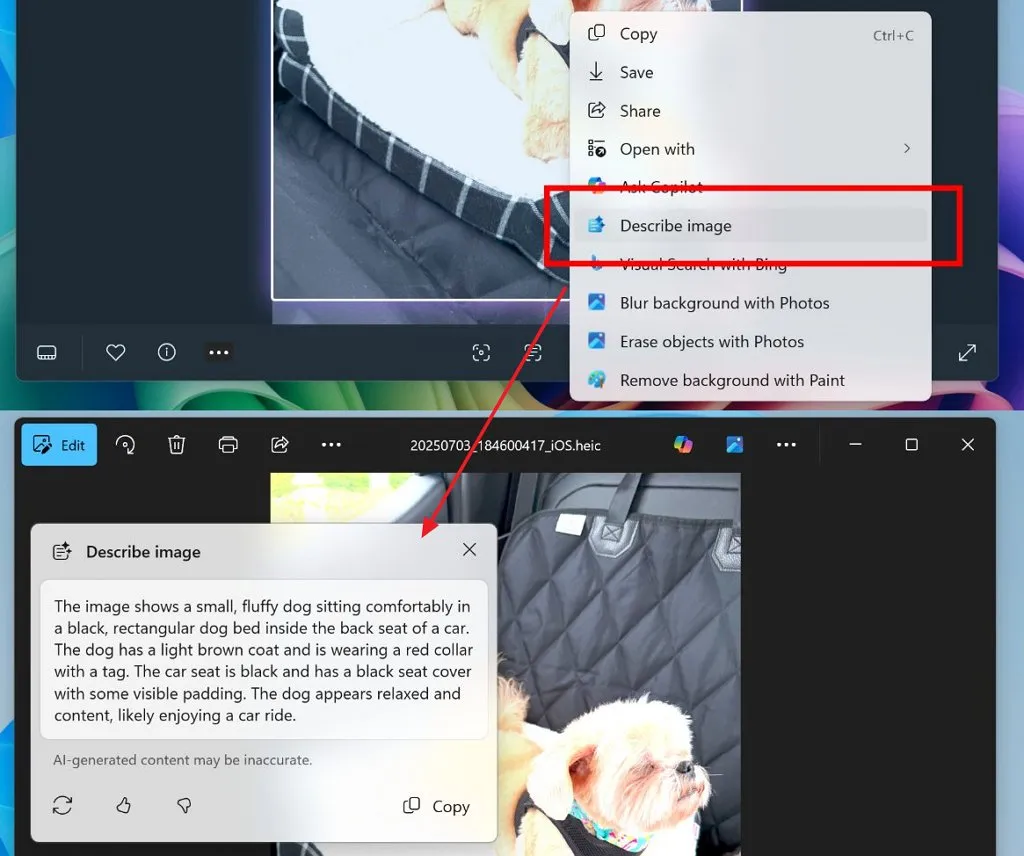
Task: Delete the current photo
Action: (x=177, y=444)
